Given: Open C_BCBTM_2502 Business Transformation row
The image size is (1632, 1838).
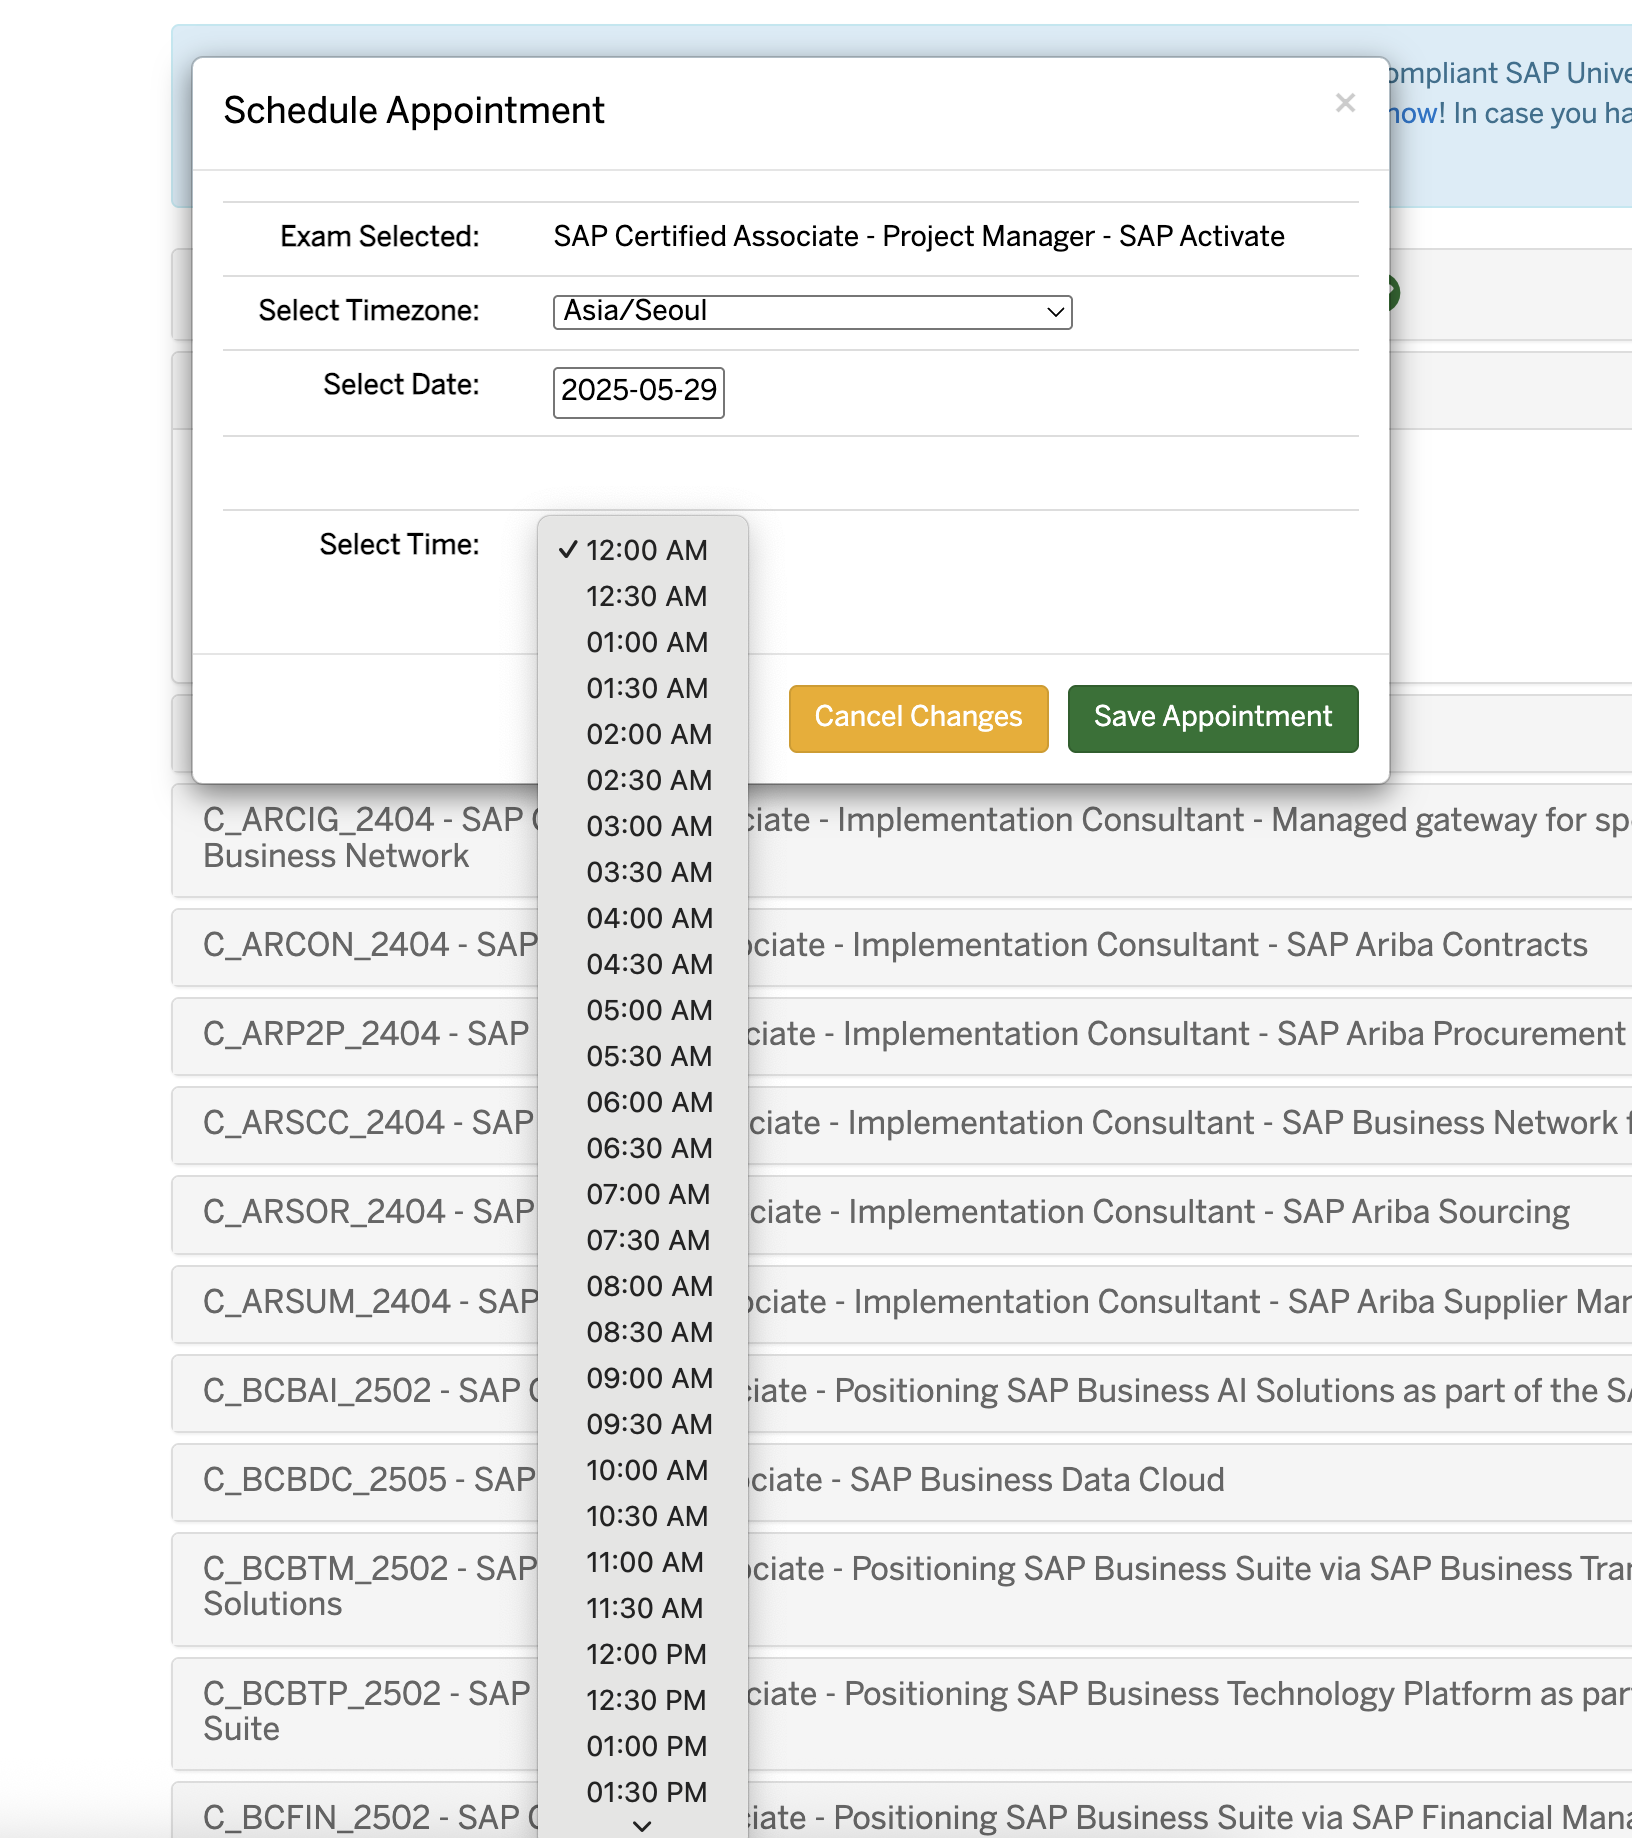Looking at the screenshot, I should (902, 1588).
